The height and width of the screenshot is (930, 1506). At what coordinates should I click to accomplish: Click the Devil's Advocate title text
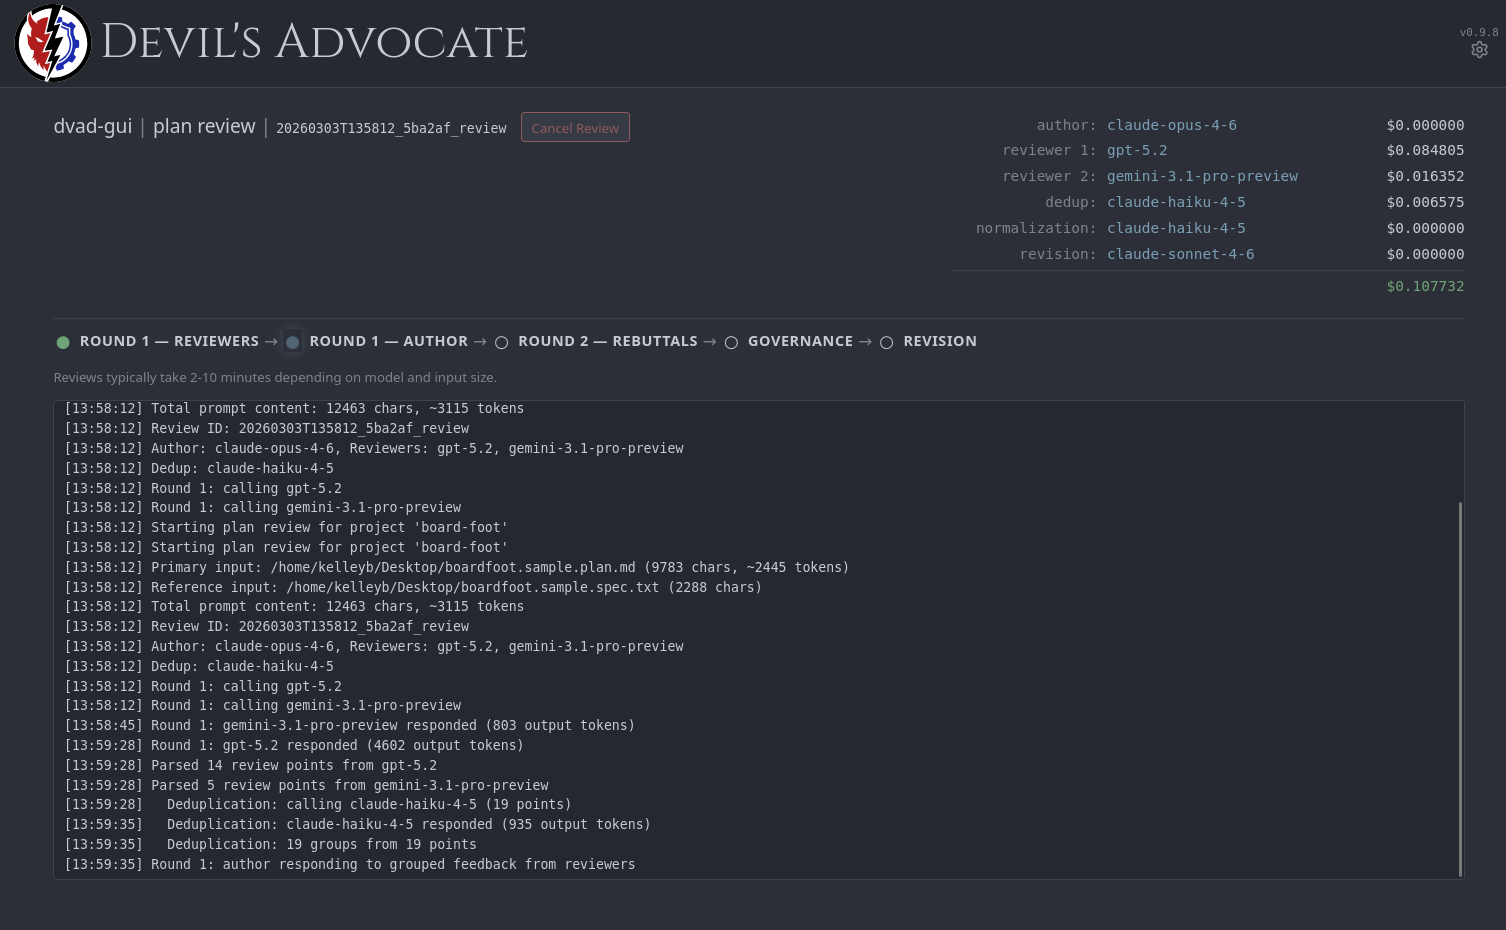tap(314, 42)
